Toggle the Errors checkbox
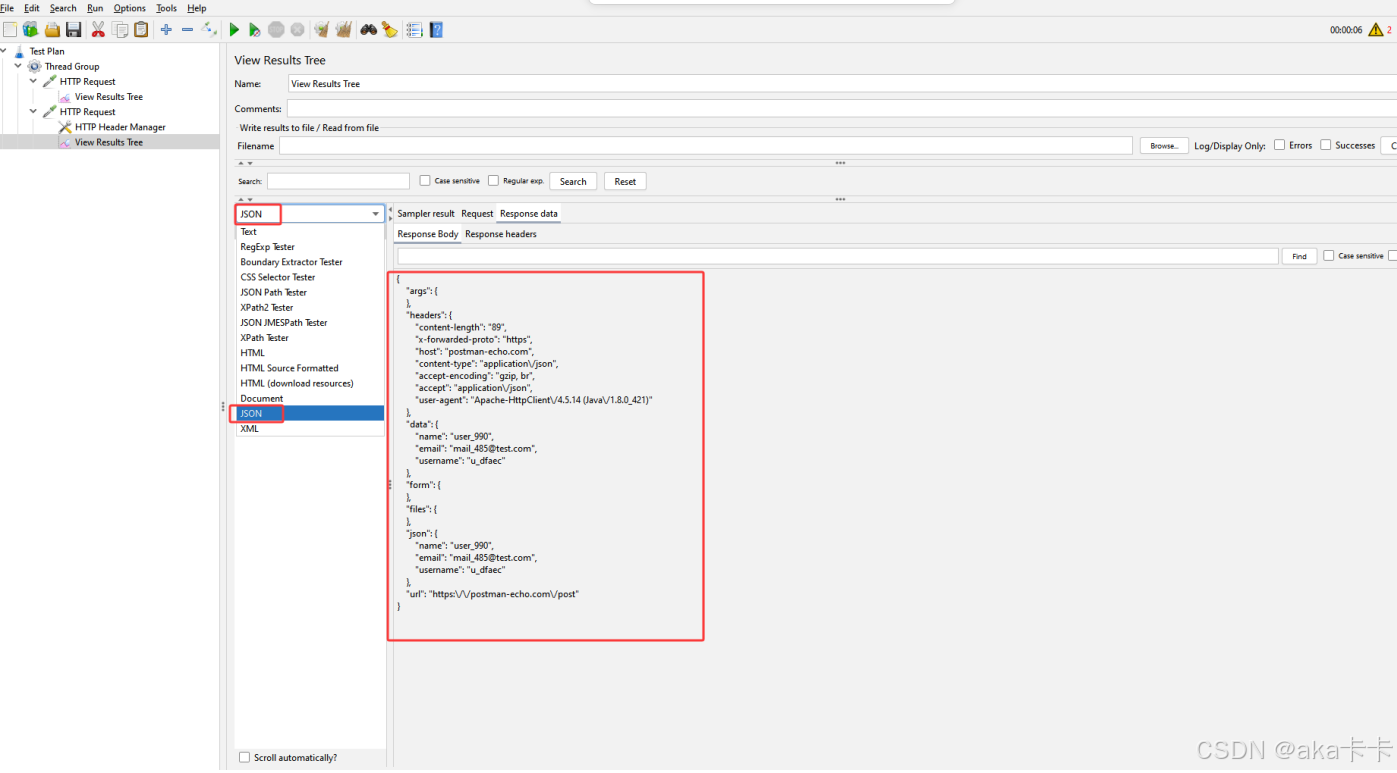1397x773 pixels. (1279, 145)
